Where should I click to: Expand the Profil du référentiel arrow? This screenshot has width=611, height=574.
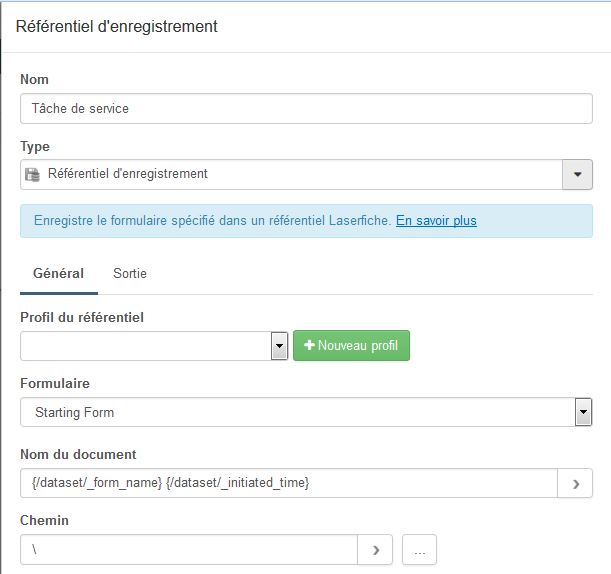[x=280, y=346]
